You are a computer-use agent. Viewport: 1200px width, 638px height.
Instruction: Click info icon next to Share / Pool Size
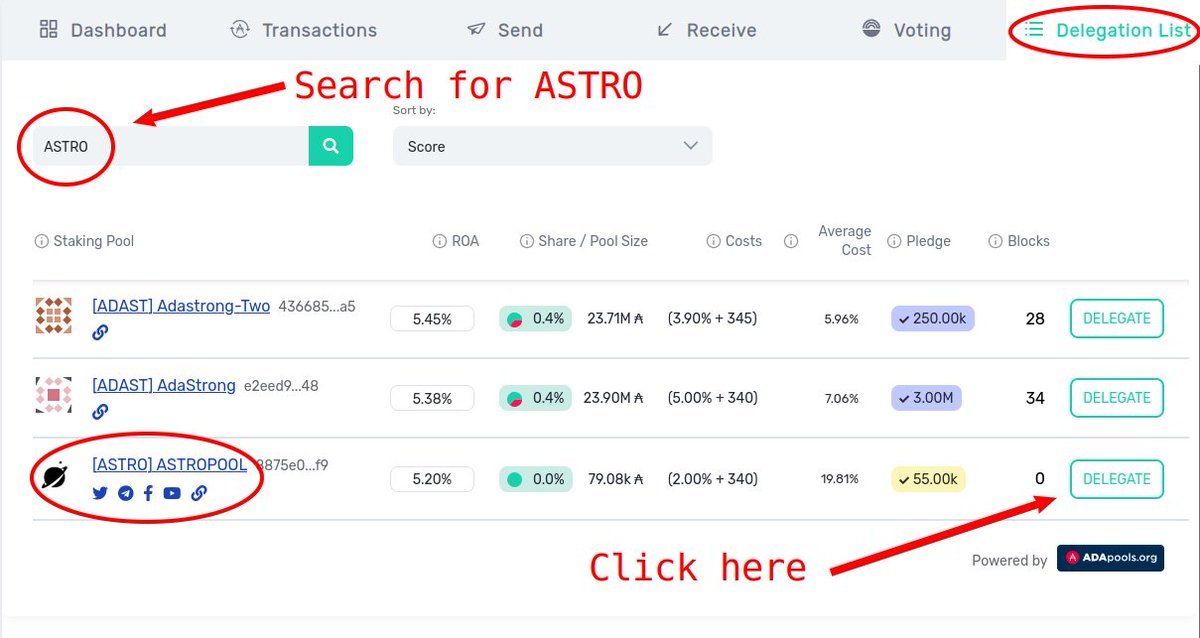(x=527, y=241)
